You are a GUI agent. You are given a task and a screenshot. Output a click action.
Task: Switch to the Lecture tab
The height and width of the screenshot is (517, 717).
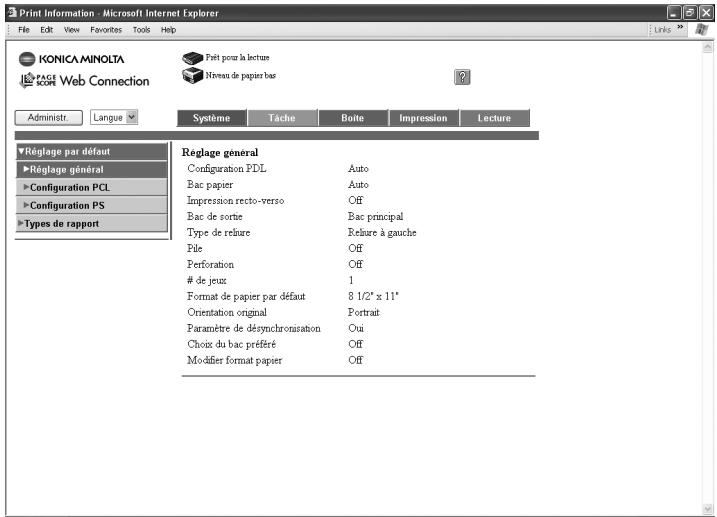click(494, 118)
